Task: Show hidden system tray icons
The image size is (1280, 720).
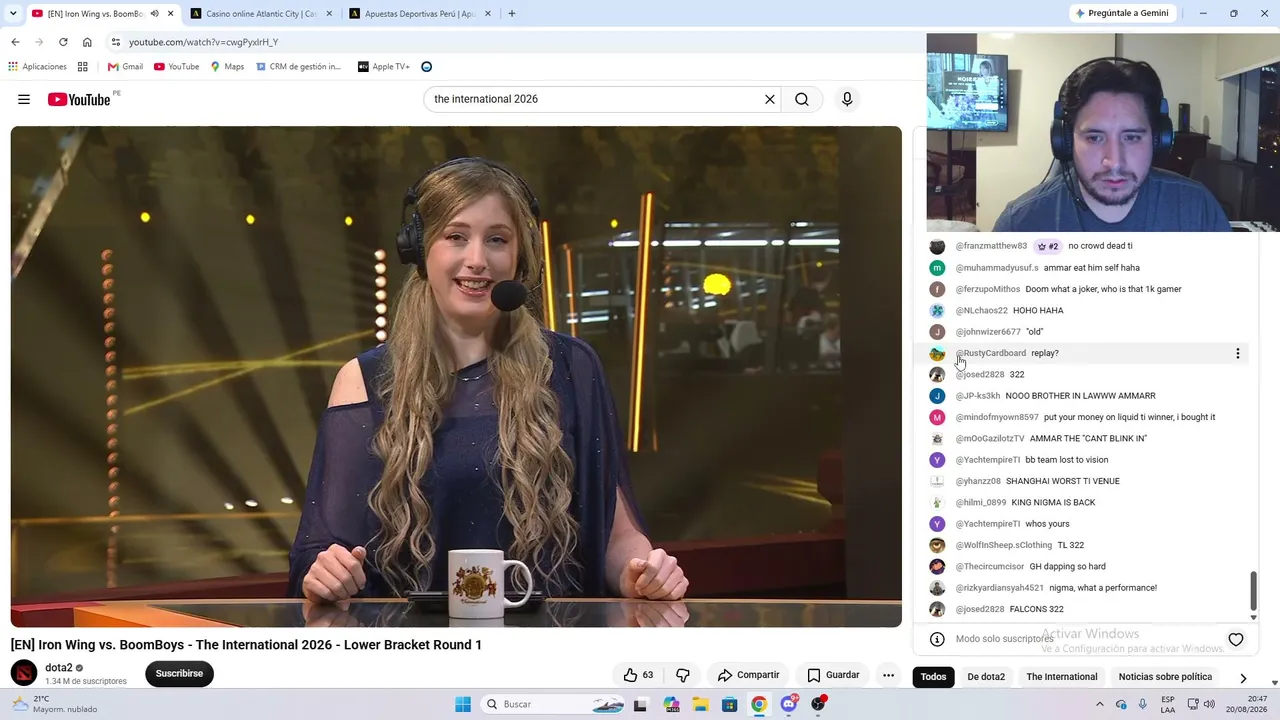Action: point(1099,704)
